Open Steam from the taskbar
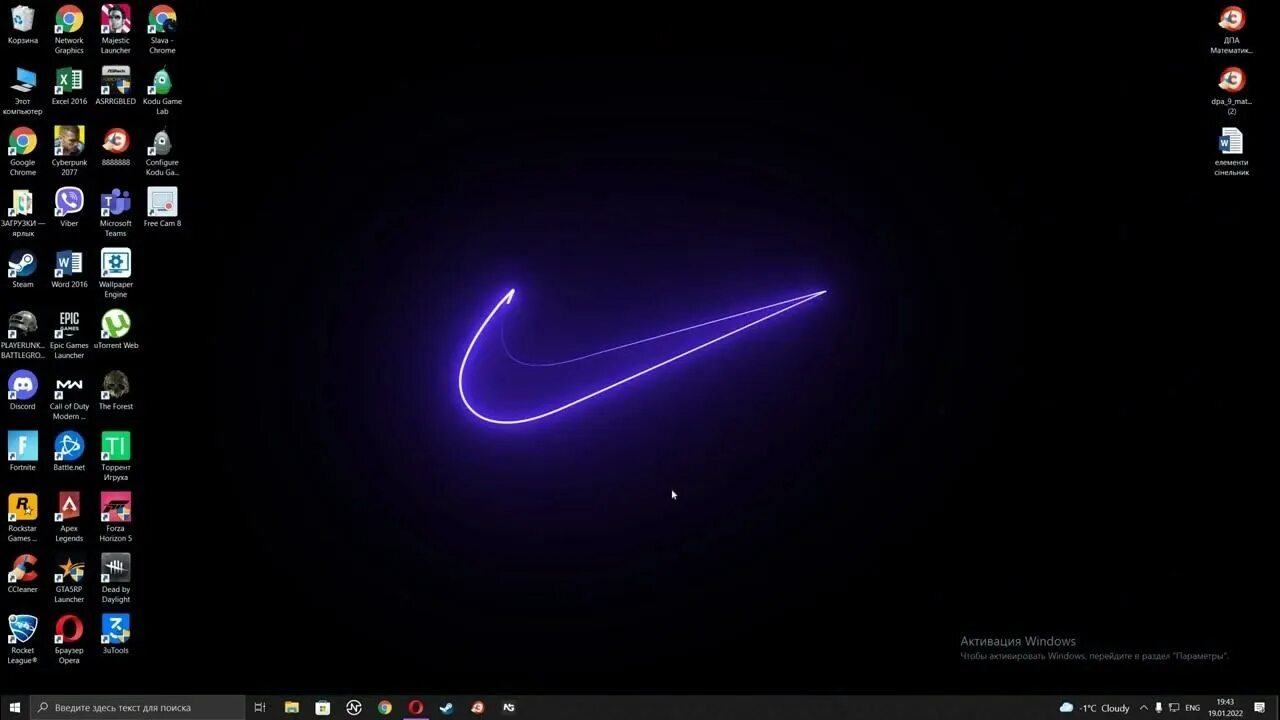The image size is (1280, 720). (447, 707)
